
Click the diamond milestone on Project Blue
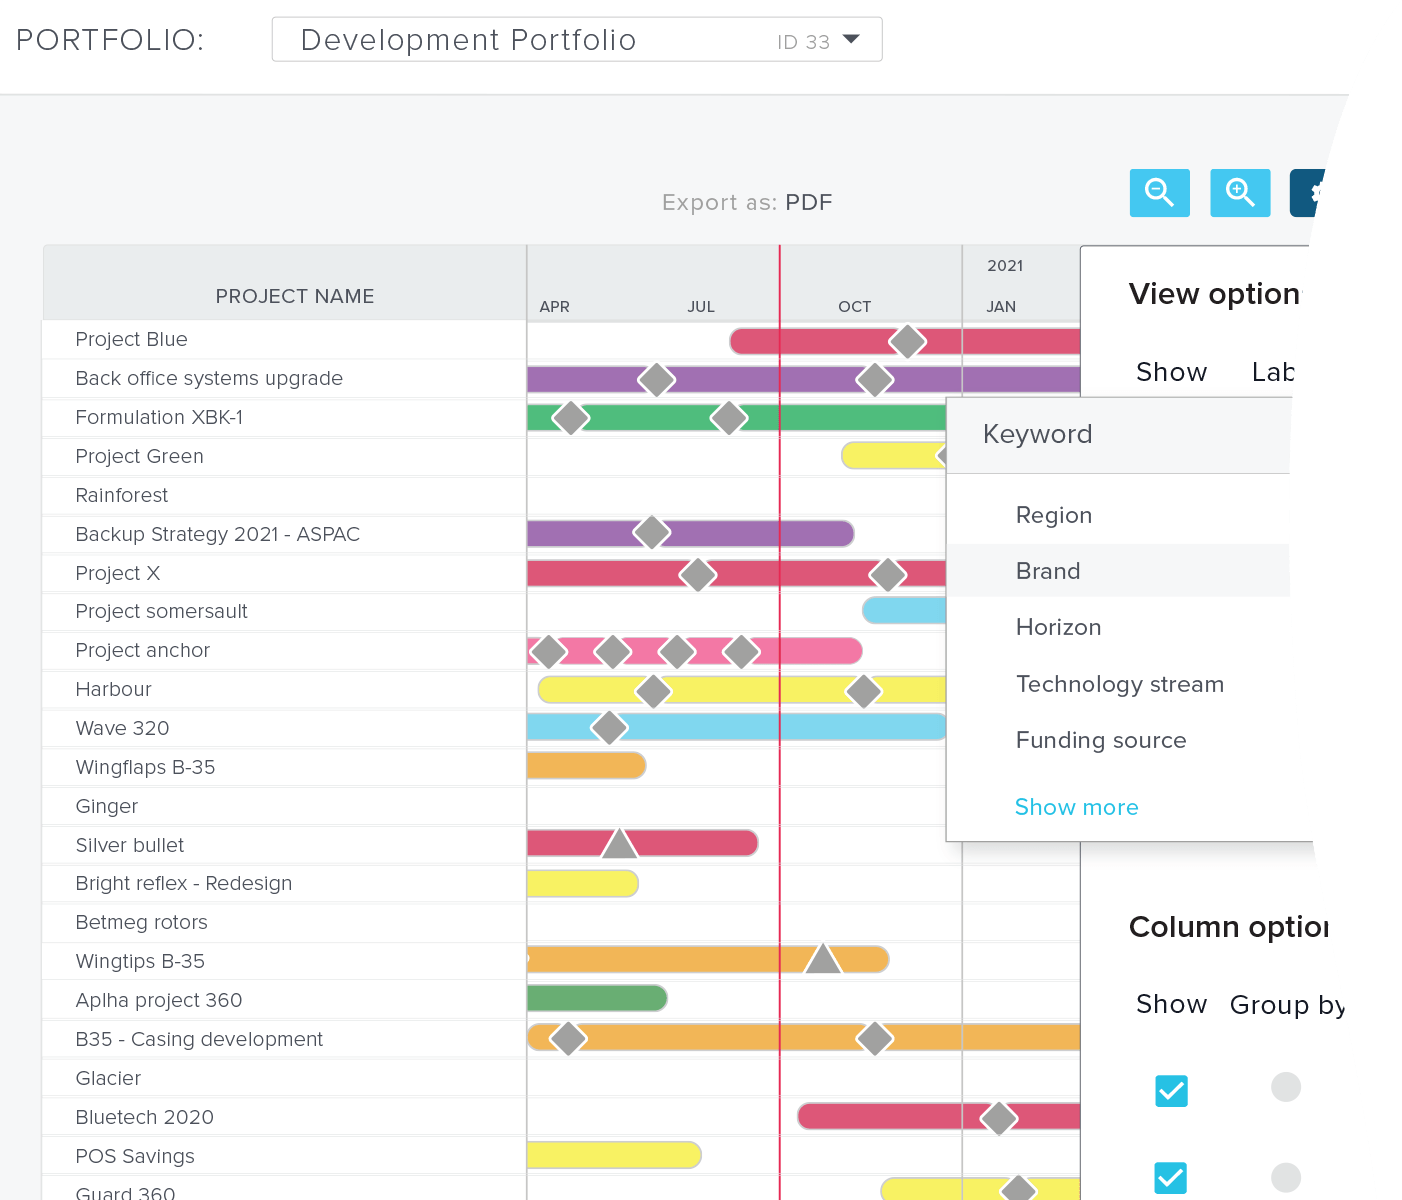[x=907, y=341]
